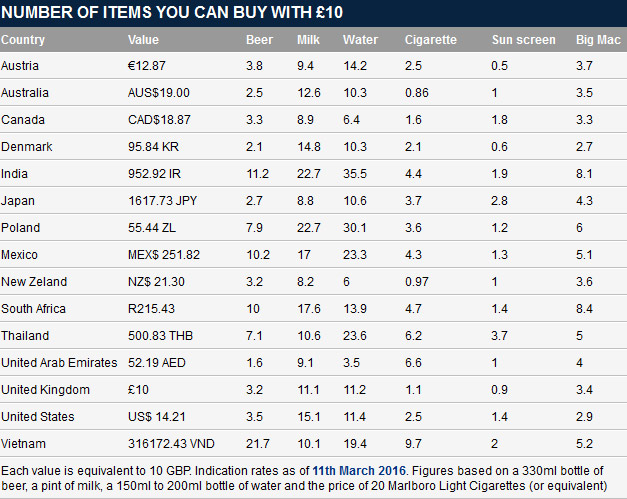Click the Value column header
The image size is (627, 499).
tap(143, 40)
